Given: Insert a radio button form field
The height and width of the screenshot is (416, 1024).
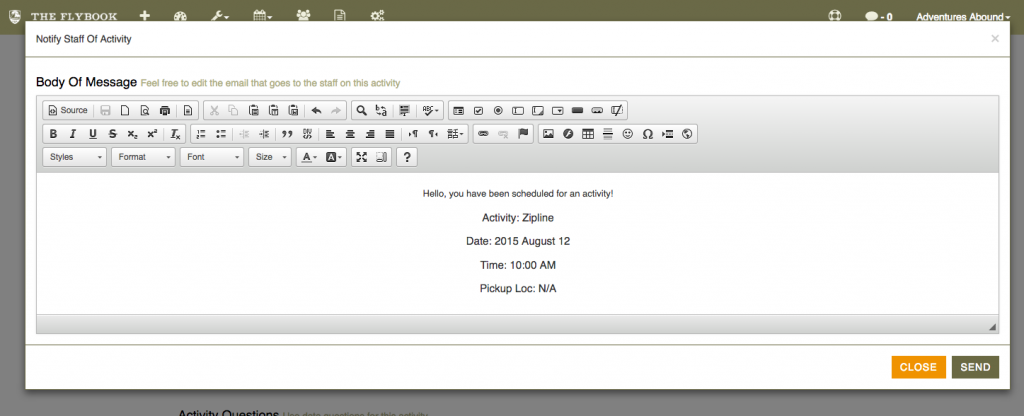Looking at the screenshot, I should click(x=498, y=110).
